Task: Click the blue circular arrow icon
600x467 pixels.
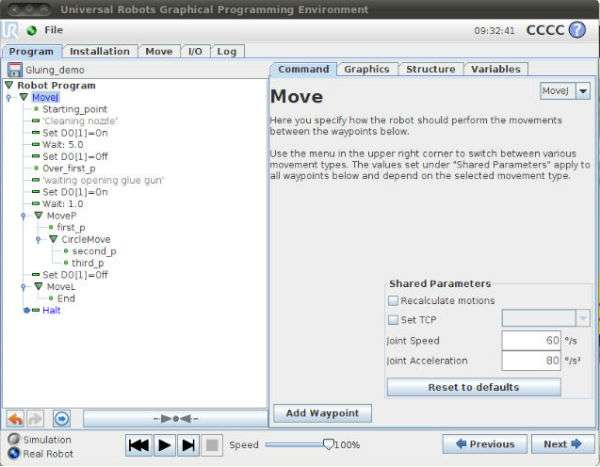Action: tap(62, 419)
